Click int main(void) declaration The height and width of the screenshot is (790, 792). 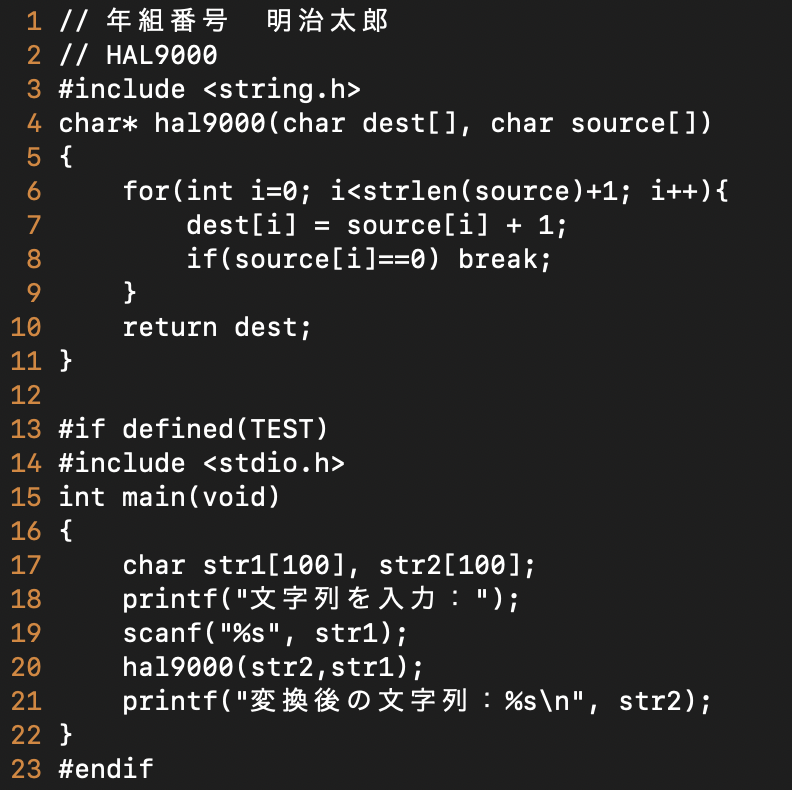(x=169, y=498)
